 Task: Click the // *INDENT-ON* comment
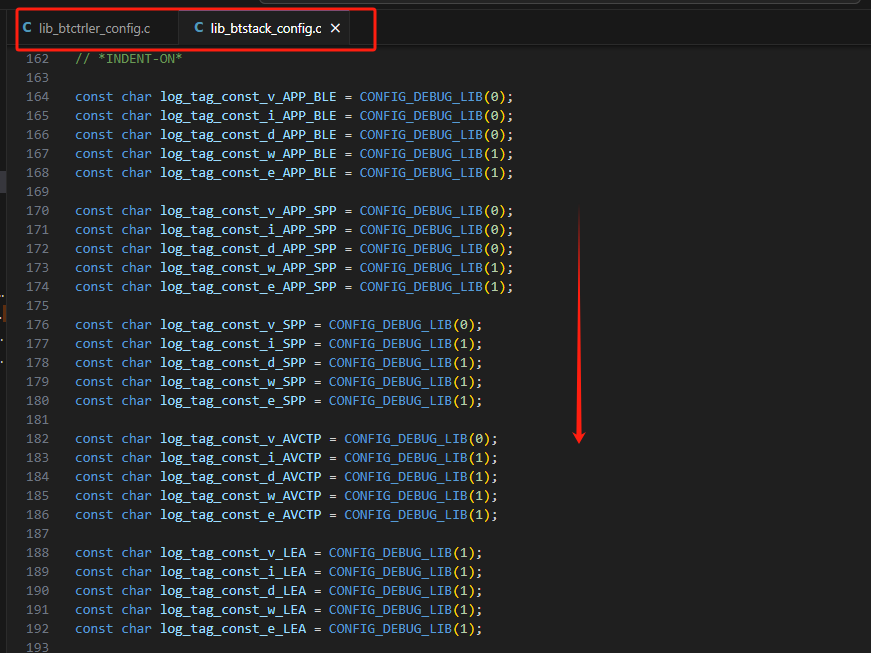129,59
